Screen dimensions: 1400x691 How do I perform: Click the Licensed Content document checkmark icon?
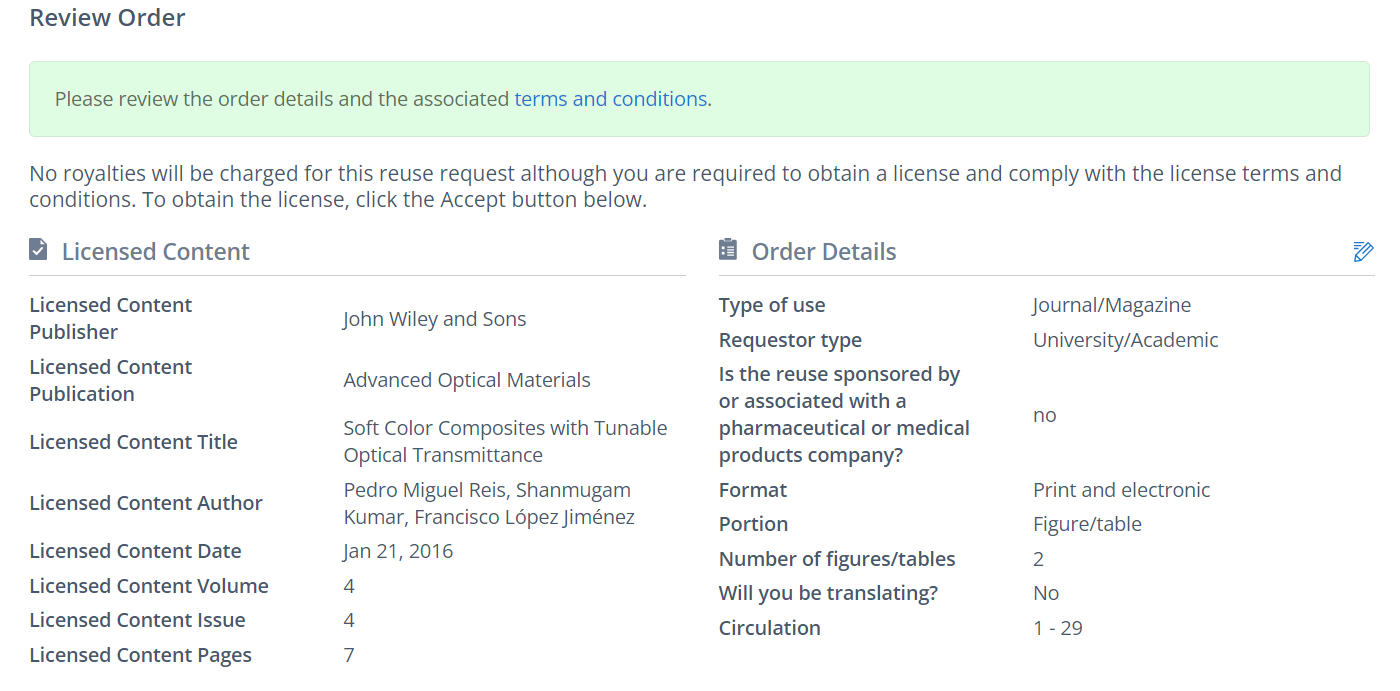pyautogui.click(x=38, y=250)
